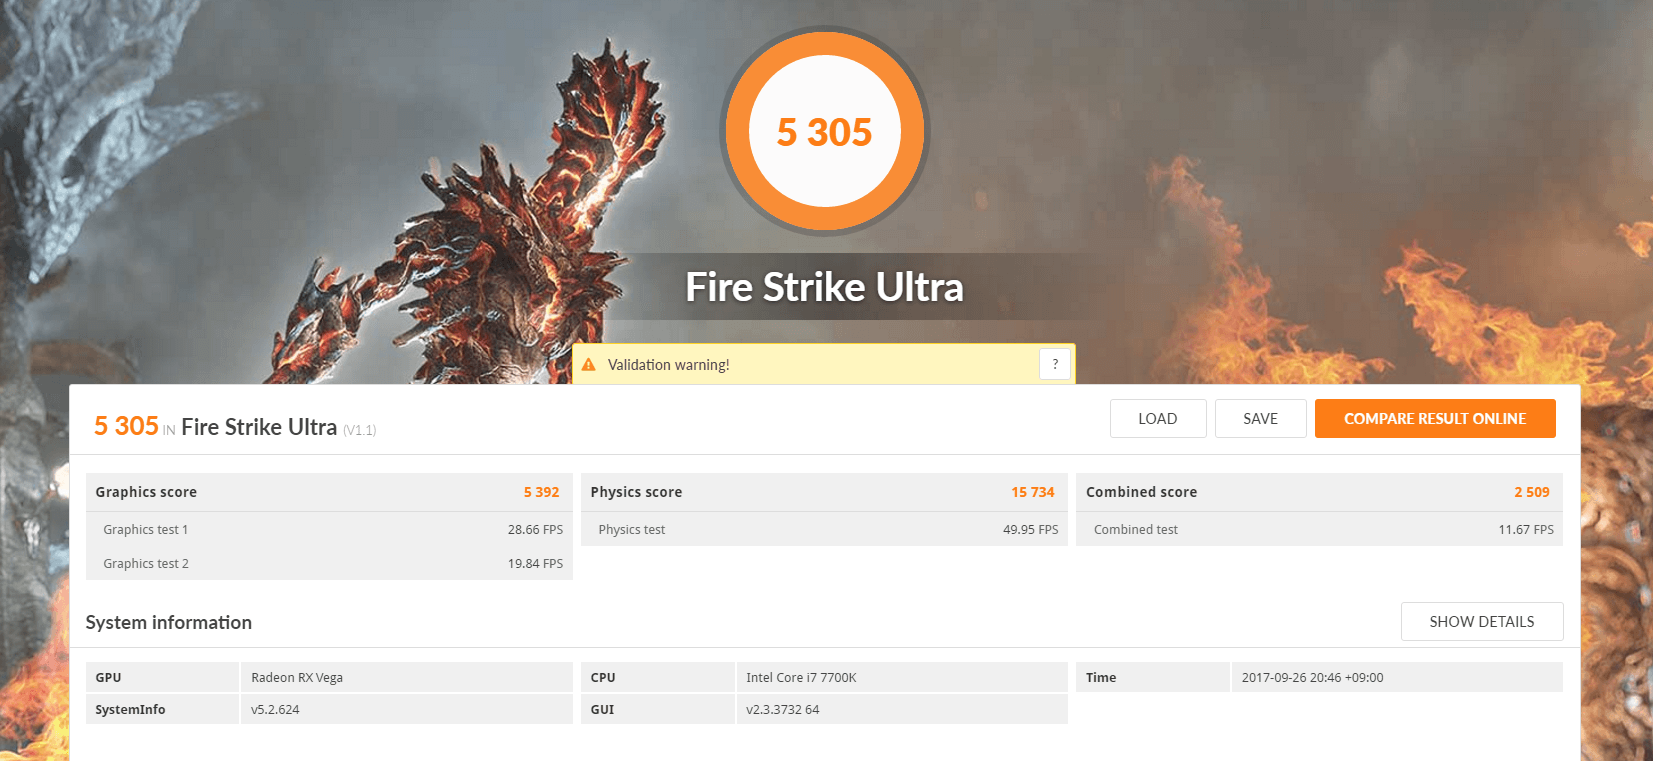Click the Graphics test 1 row label
Image resolution: width=1653 pixels, height=761 pixels.
pyautogui.click(x=146, y=530)
